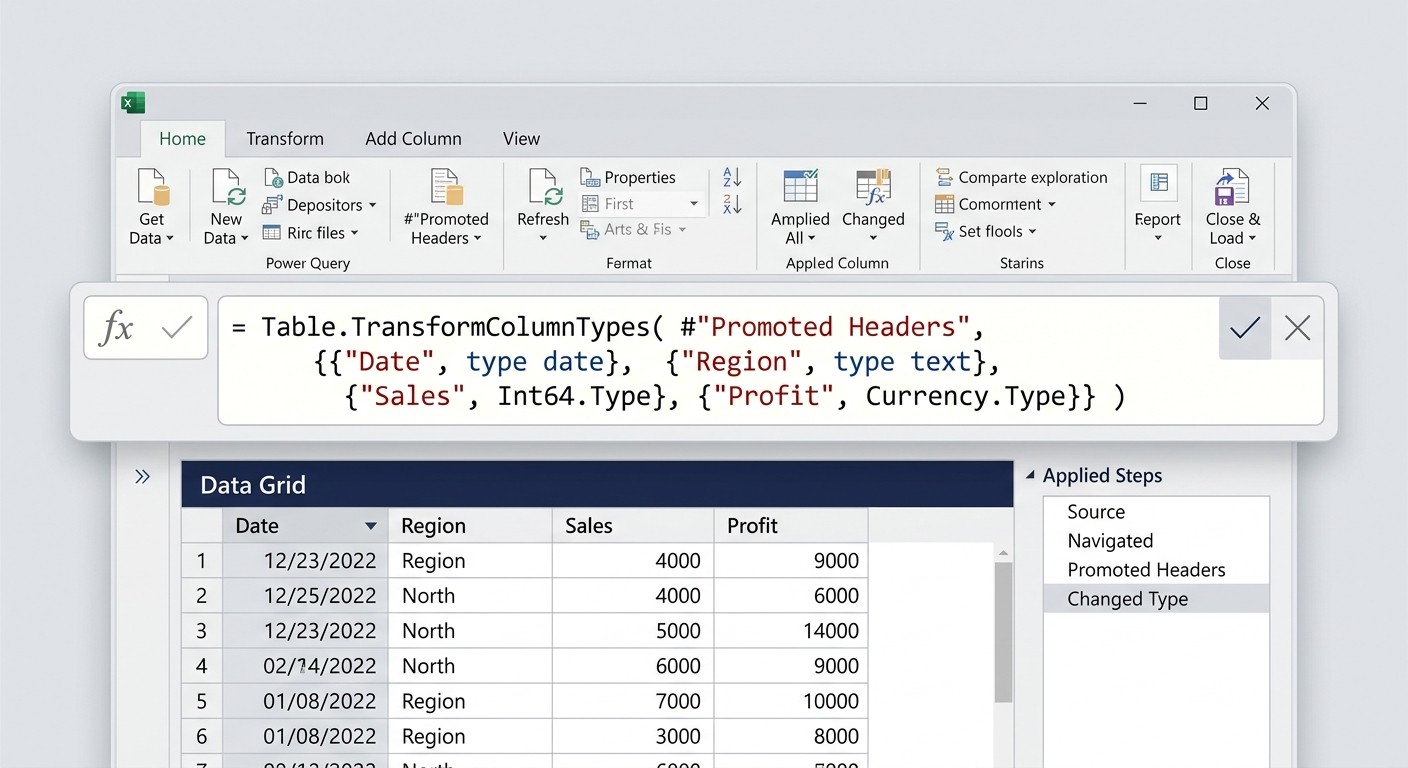This screenshot has width=1408, height=768.
Task: Switch to the Home tab
Action: (x=182, y=139)
